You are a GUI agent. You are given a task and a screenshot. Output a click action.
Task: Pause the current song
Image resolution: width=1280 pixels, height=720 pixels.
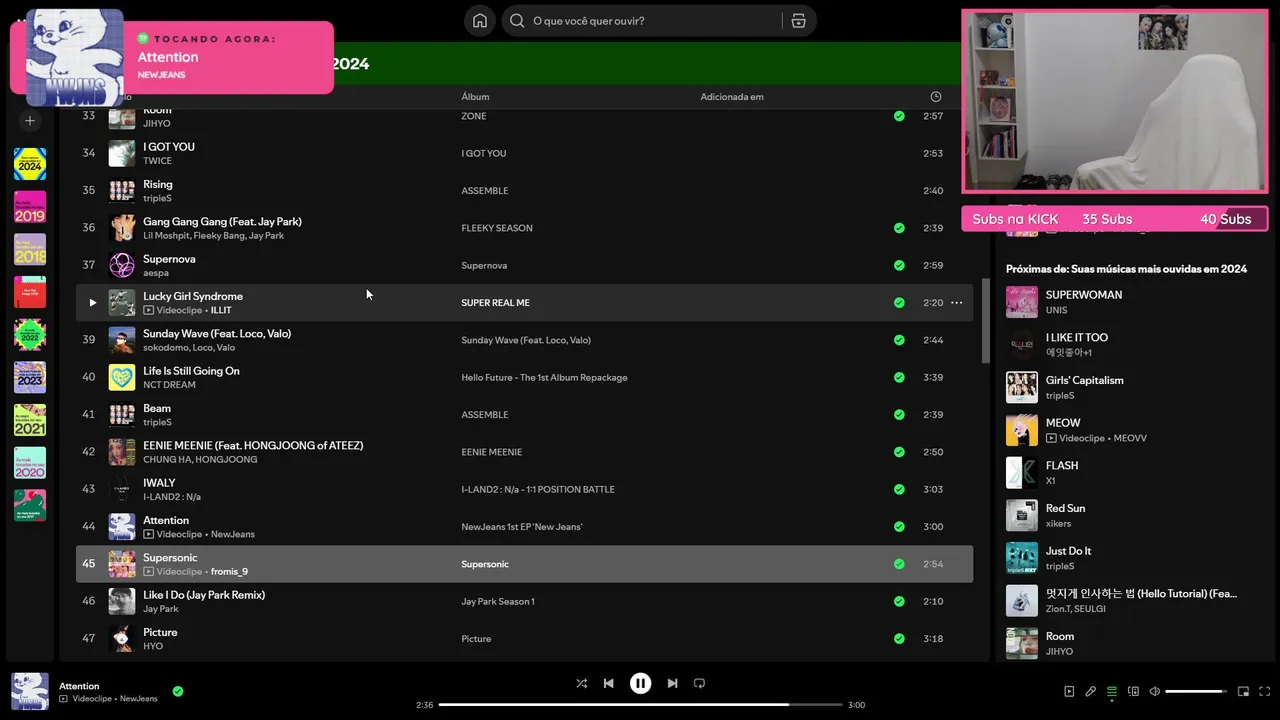point(640,683)
